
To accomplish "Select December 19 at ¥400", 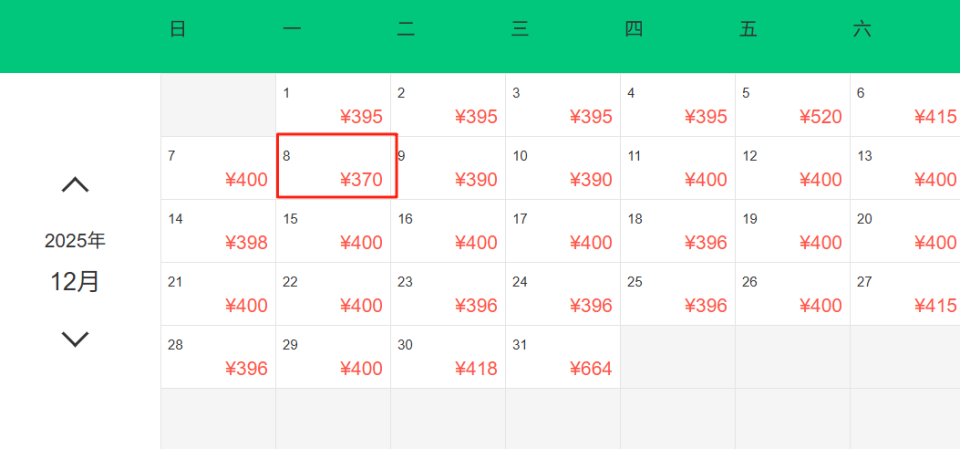I will pos(792,231).
